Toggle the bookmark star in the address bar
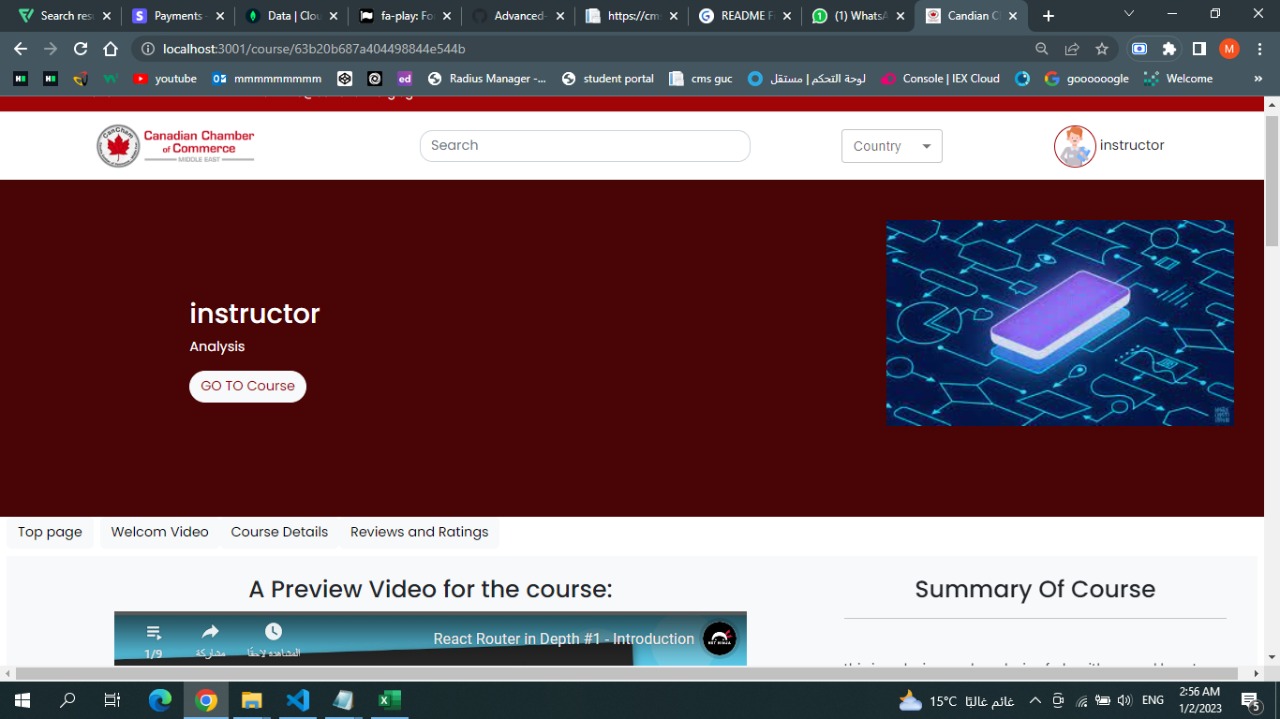 coord(1103,48)
